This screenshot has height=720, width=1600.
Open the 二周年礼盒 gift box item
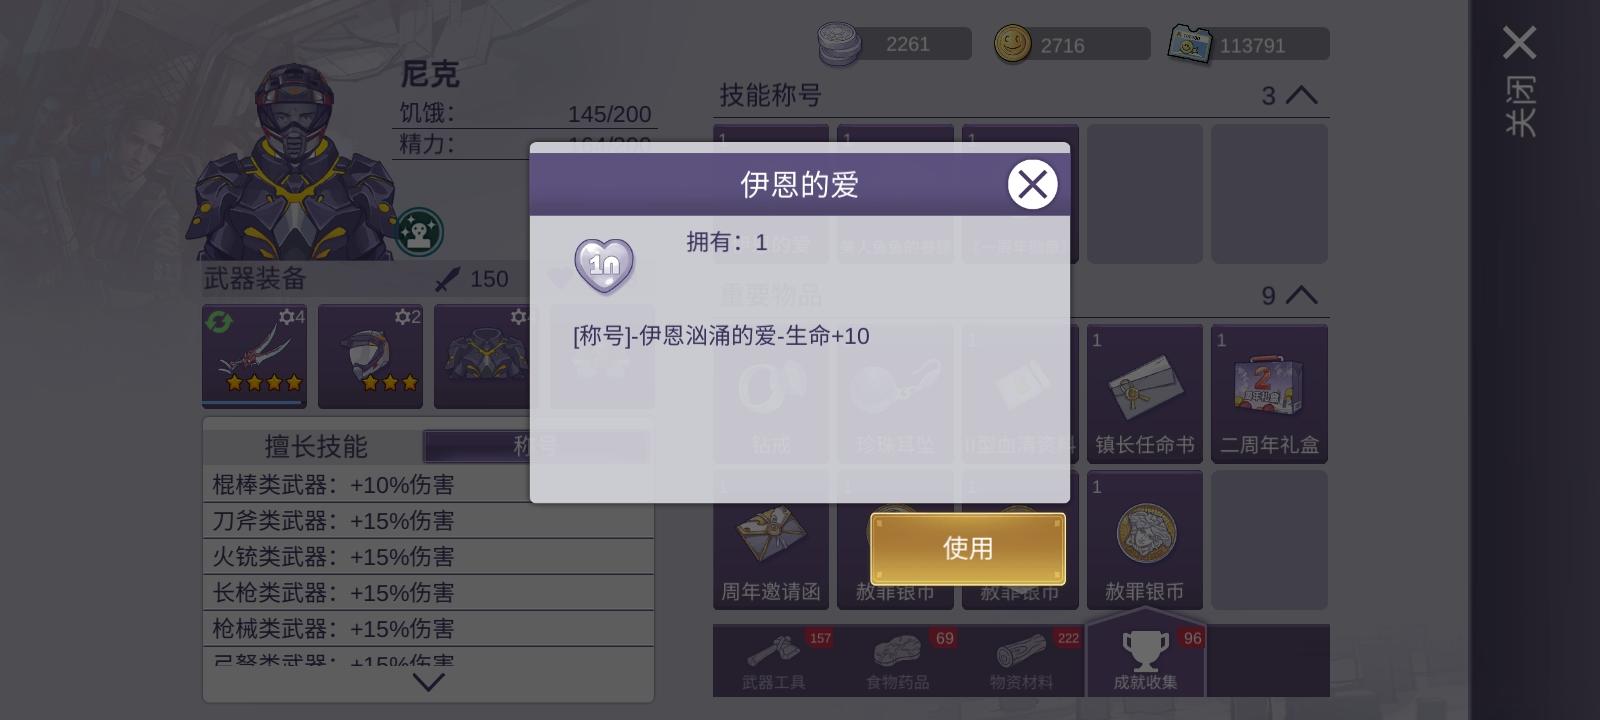coord(1269,393)
